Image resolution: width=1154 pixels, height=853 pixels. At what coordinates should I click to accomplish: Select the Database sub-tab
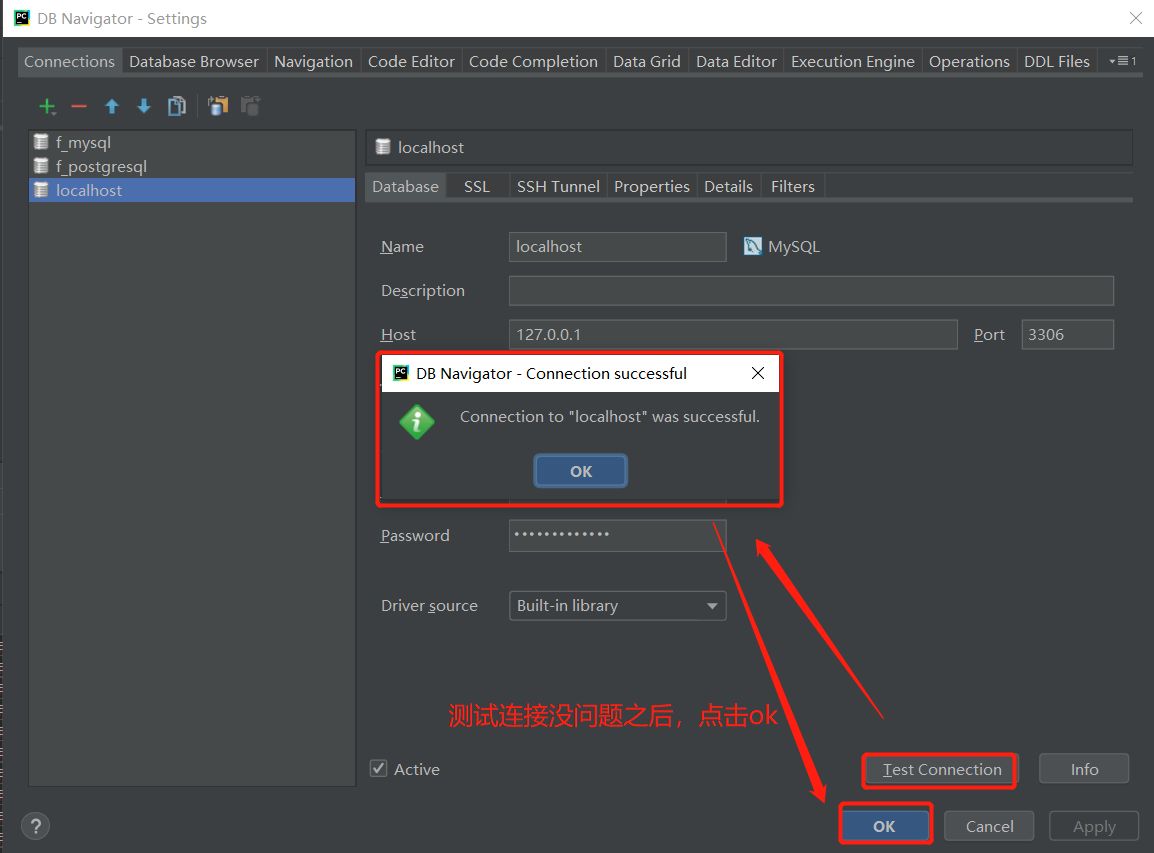point(406,186)
